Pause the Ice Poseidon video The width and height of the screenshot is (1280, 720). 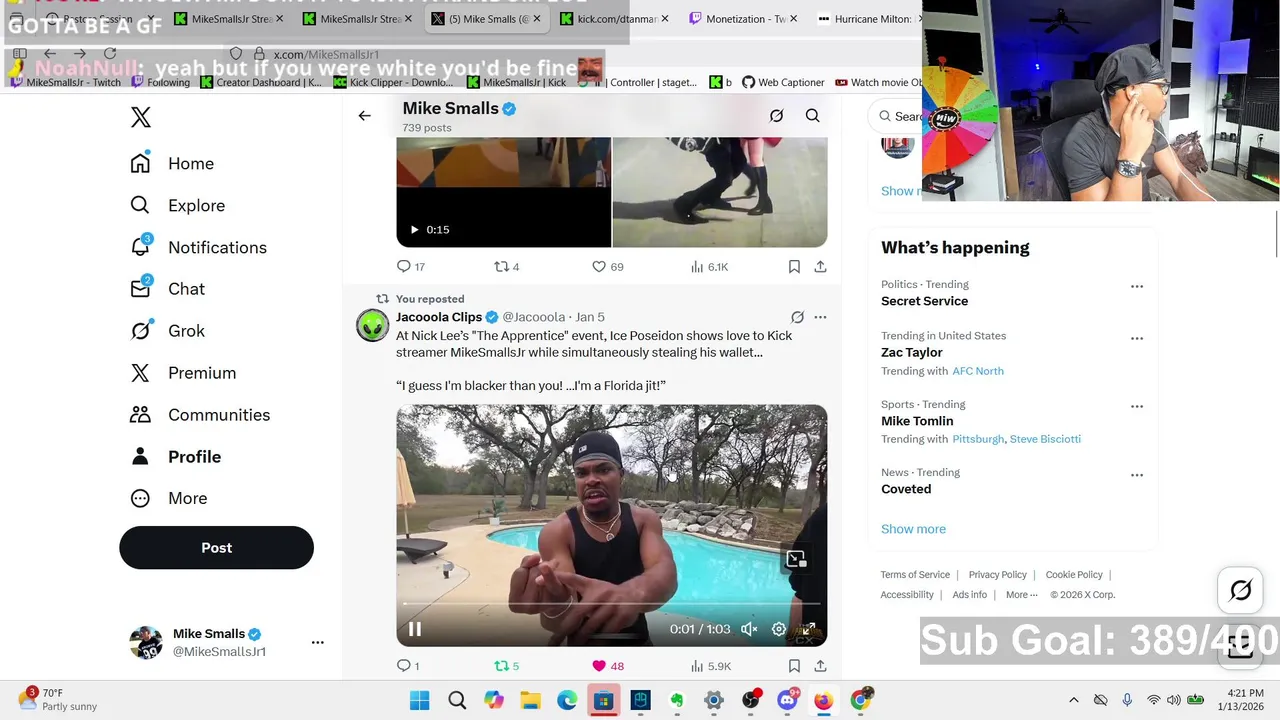pos(415,629)
